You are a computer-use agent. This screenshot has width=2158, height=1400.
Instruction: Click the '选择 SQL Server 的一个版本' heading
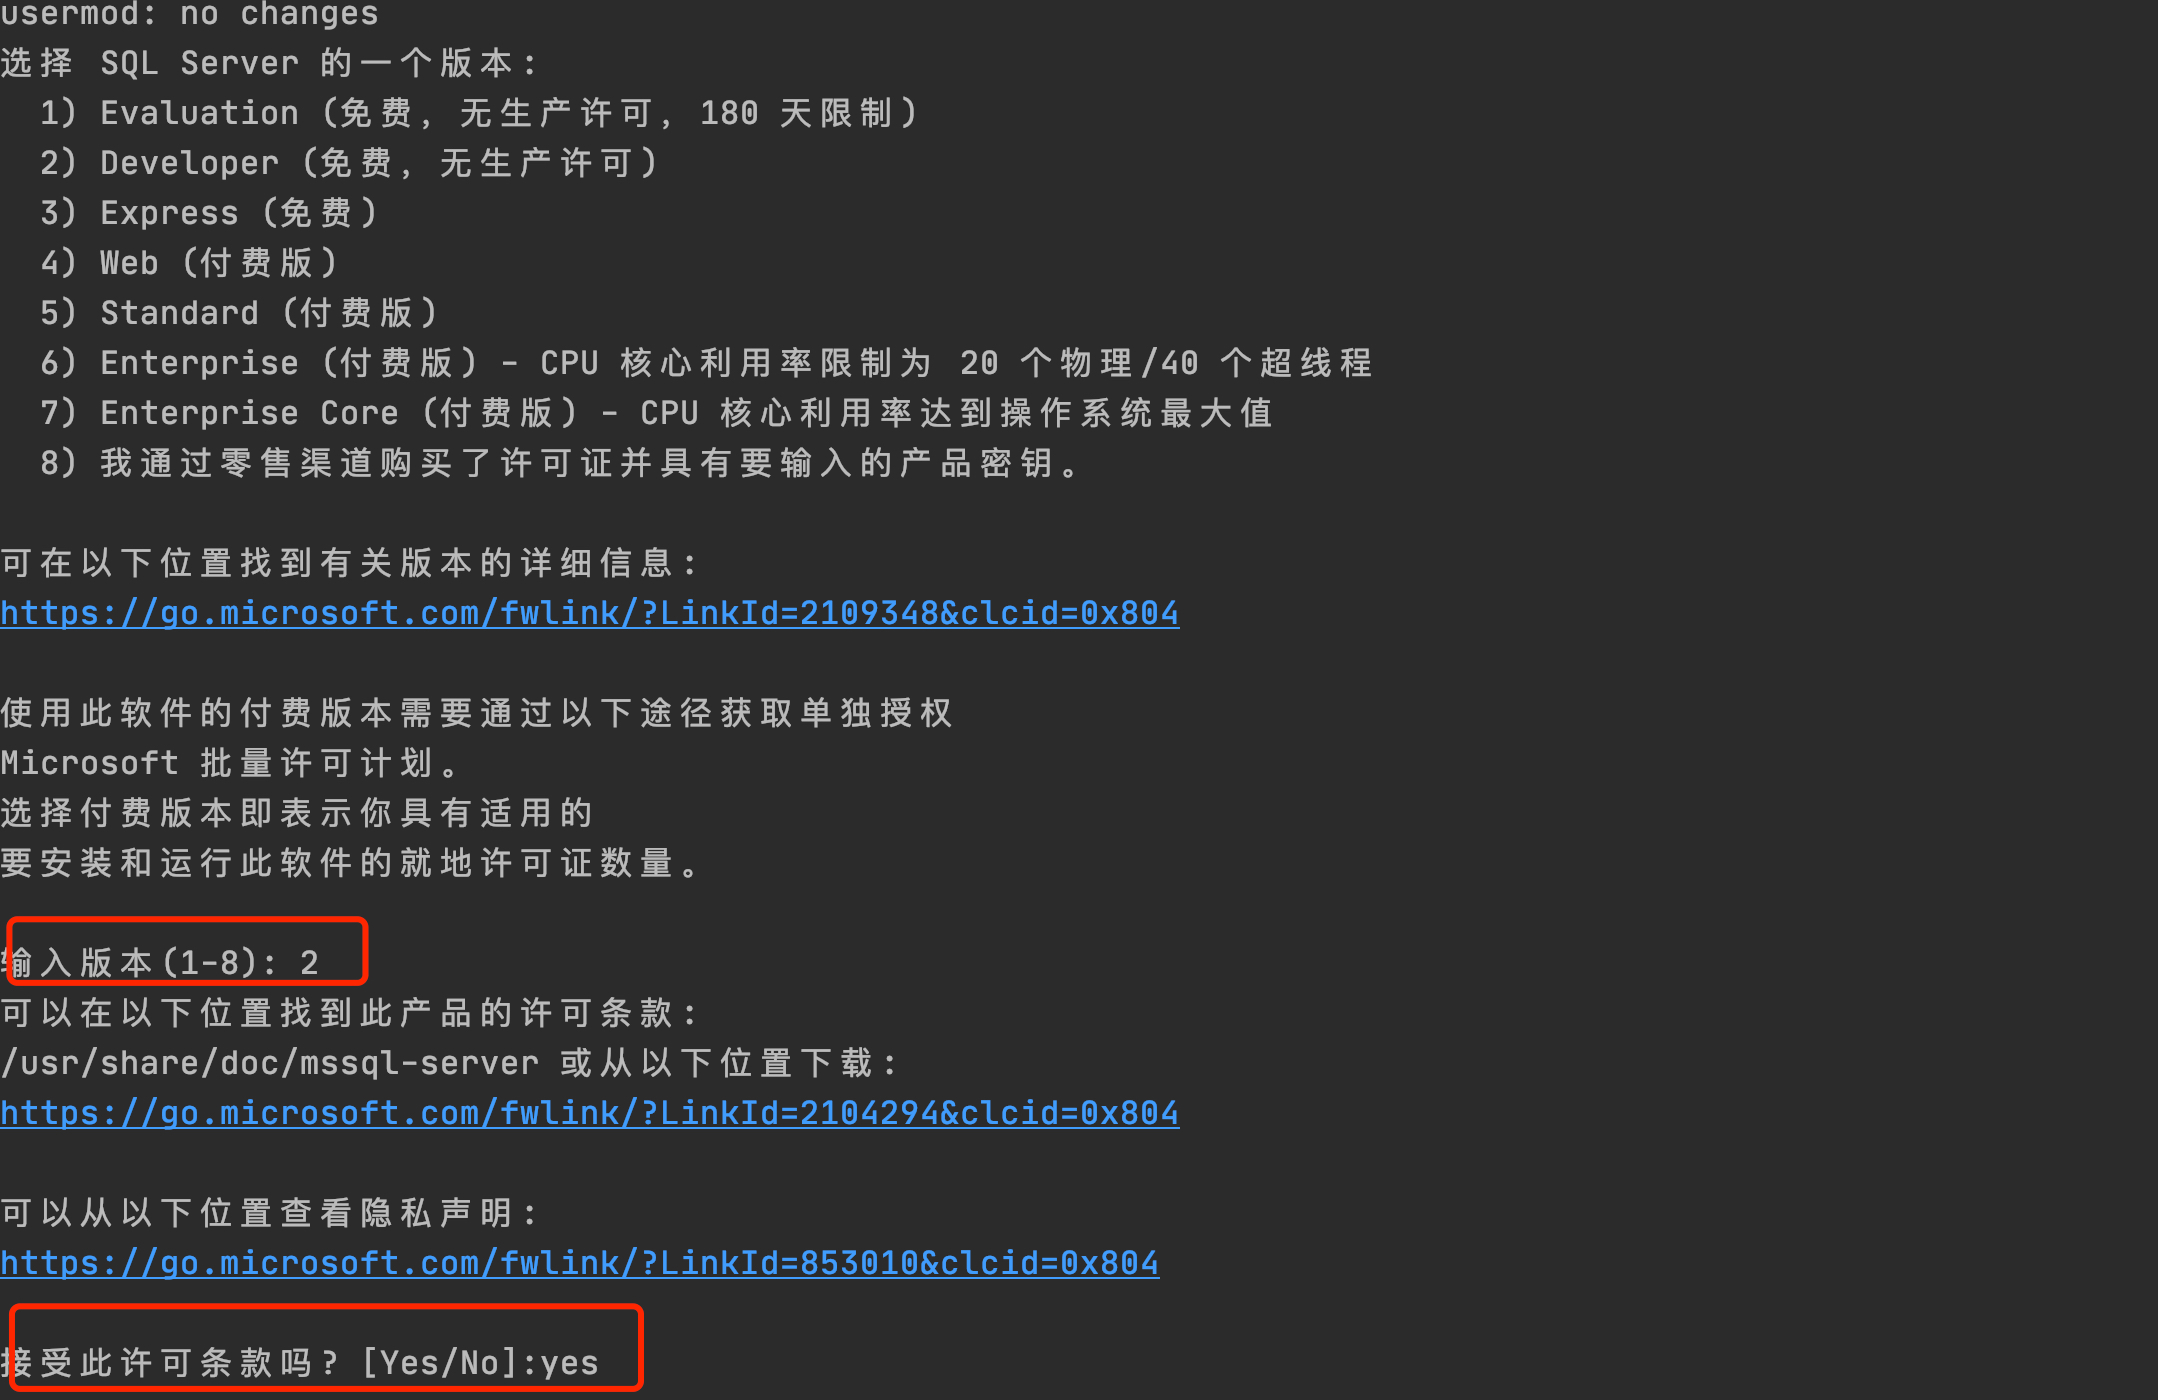click(x=268, y=63)
